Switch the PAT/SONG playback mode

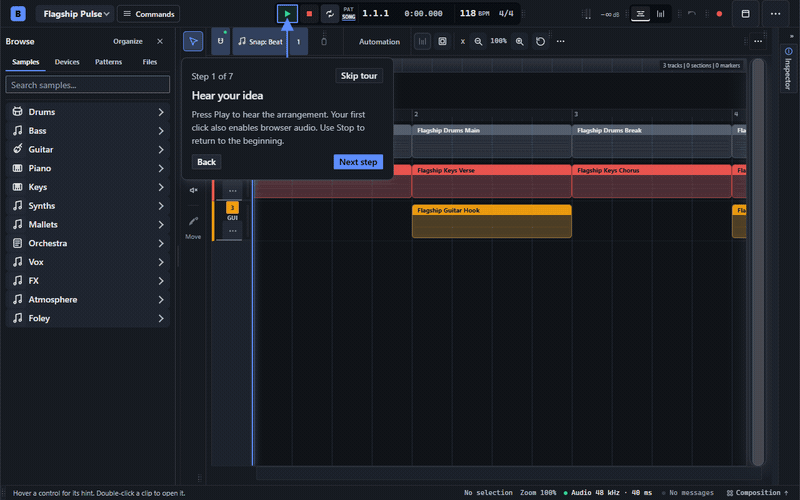click(x=348, y=14)
